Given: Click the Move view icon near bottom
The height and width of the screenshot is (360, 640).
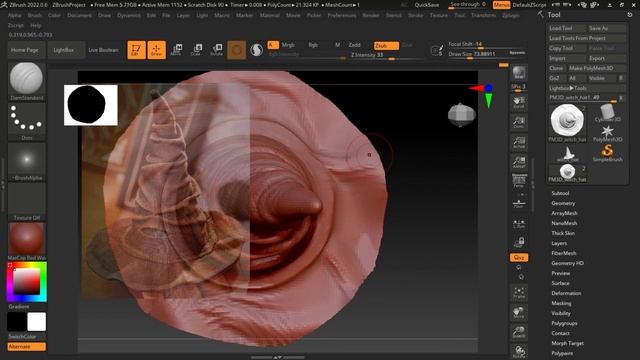Looking at the screenshot, I should click(x=519, y=312).
